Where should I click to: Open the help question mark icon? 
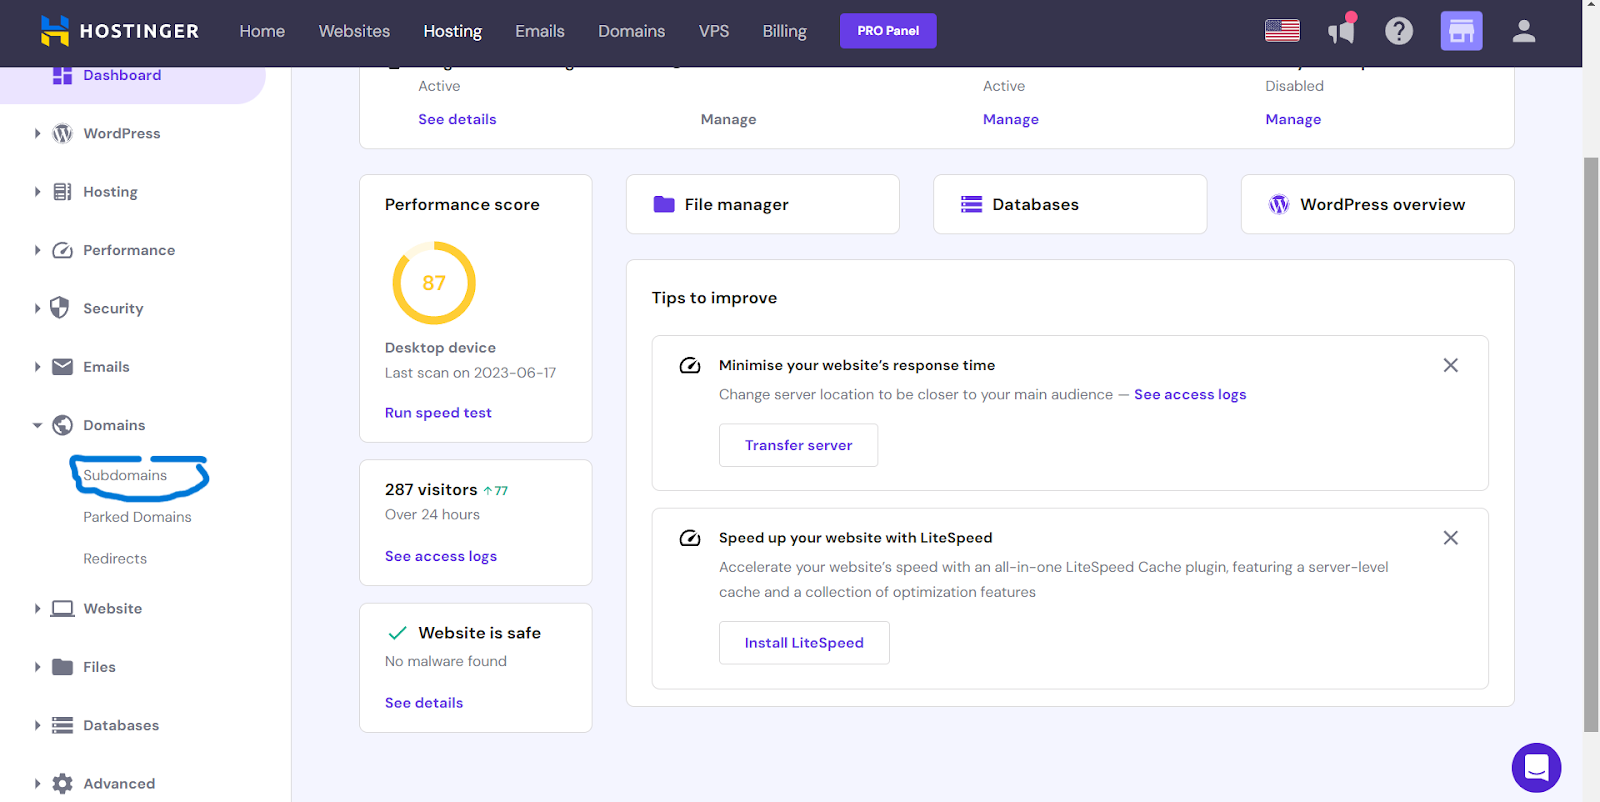pos(1399,31)
